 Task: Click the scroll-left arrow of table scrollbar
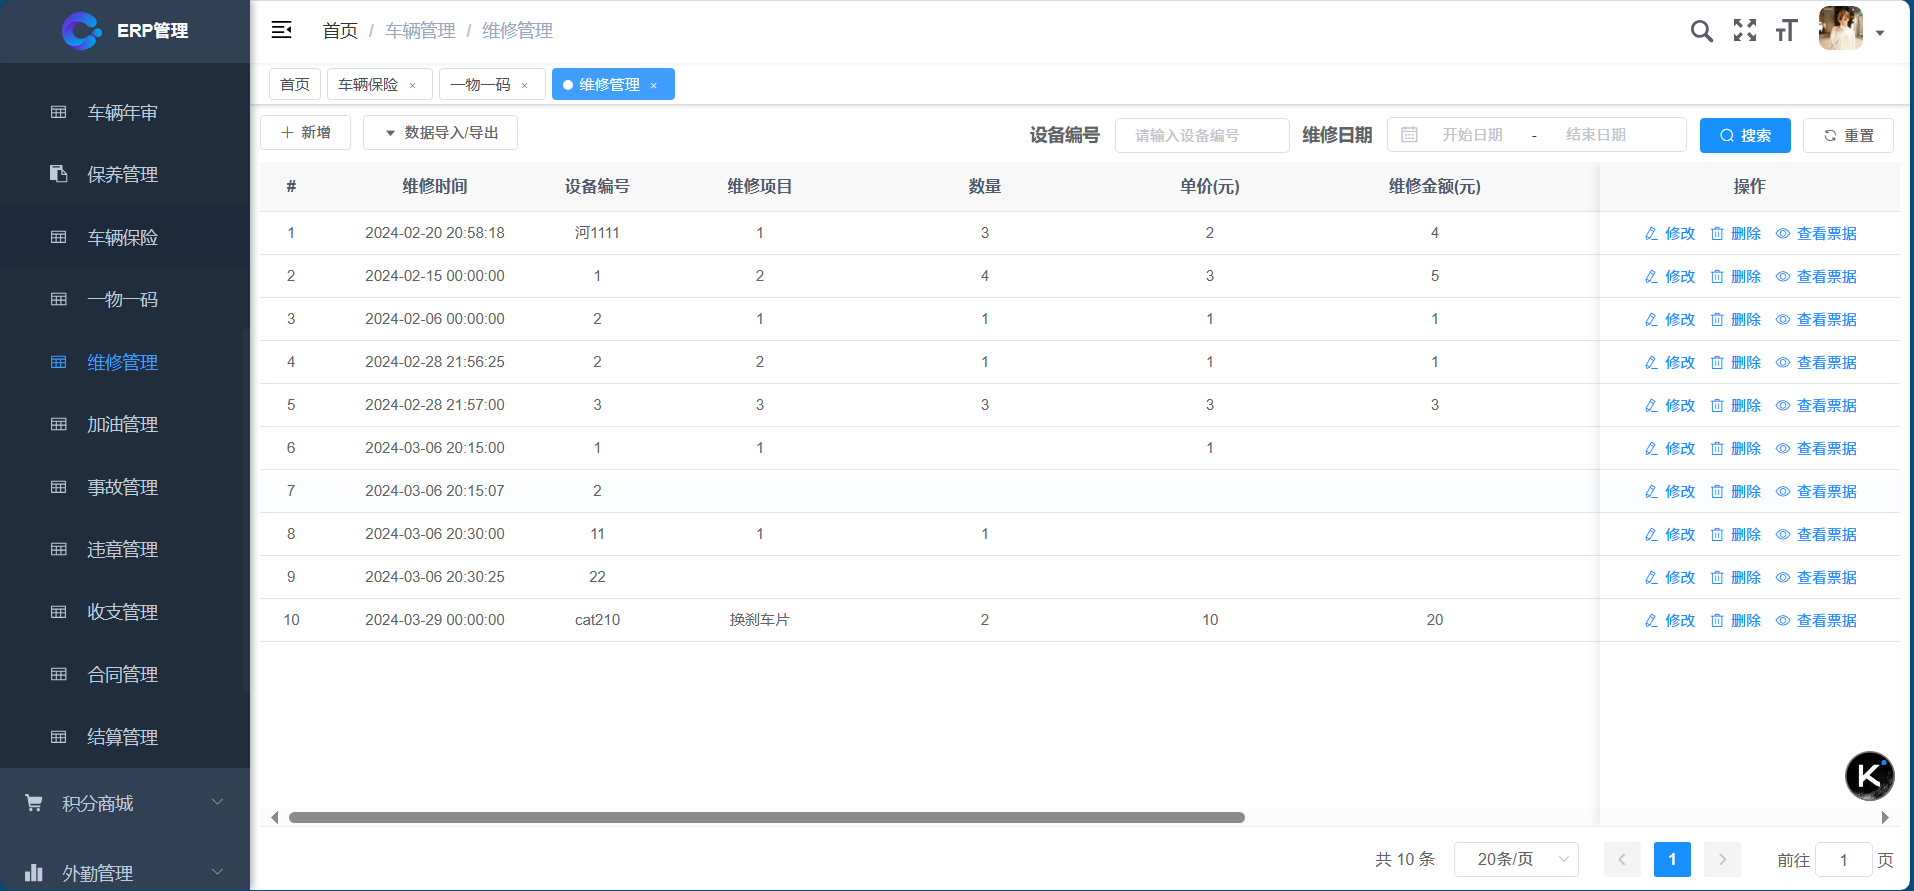(275, 817)
